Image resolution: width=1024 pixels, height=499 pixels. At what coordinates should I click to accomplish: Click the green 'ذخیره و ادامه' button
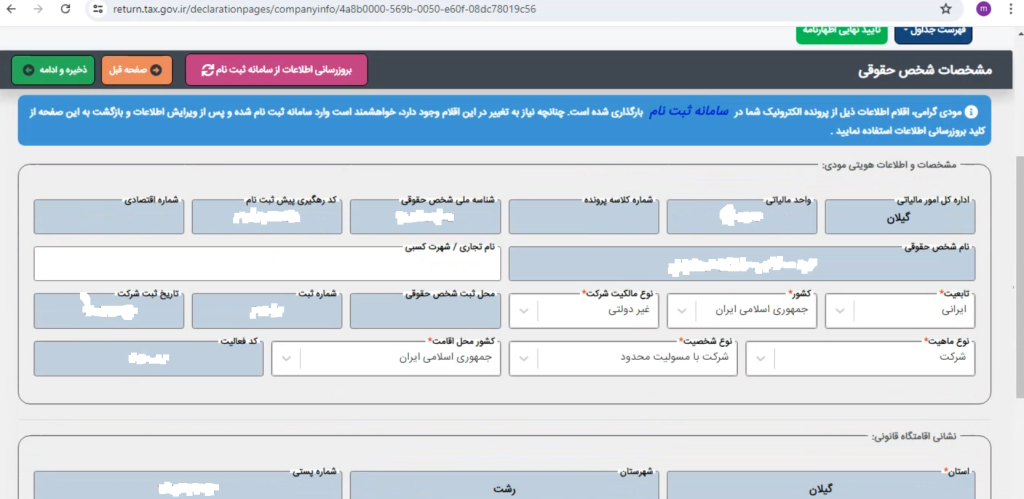[x=53, y=70]
